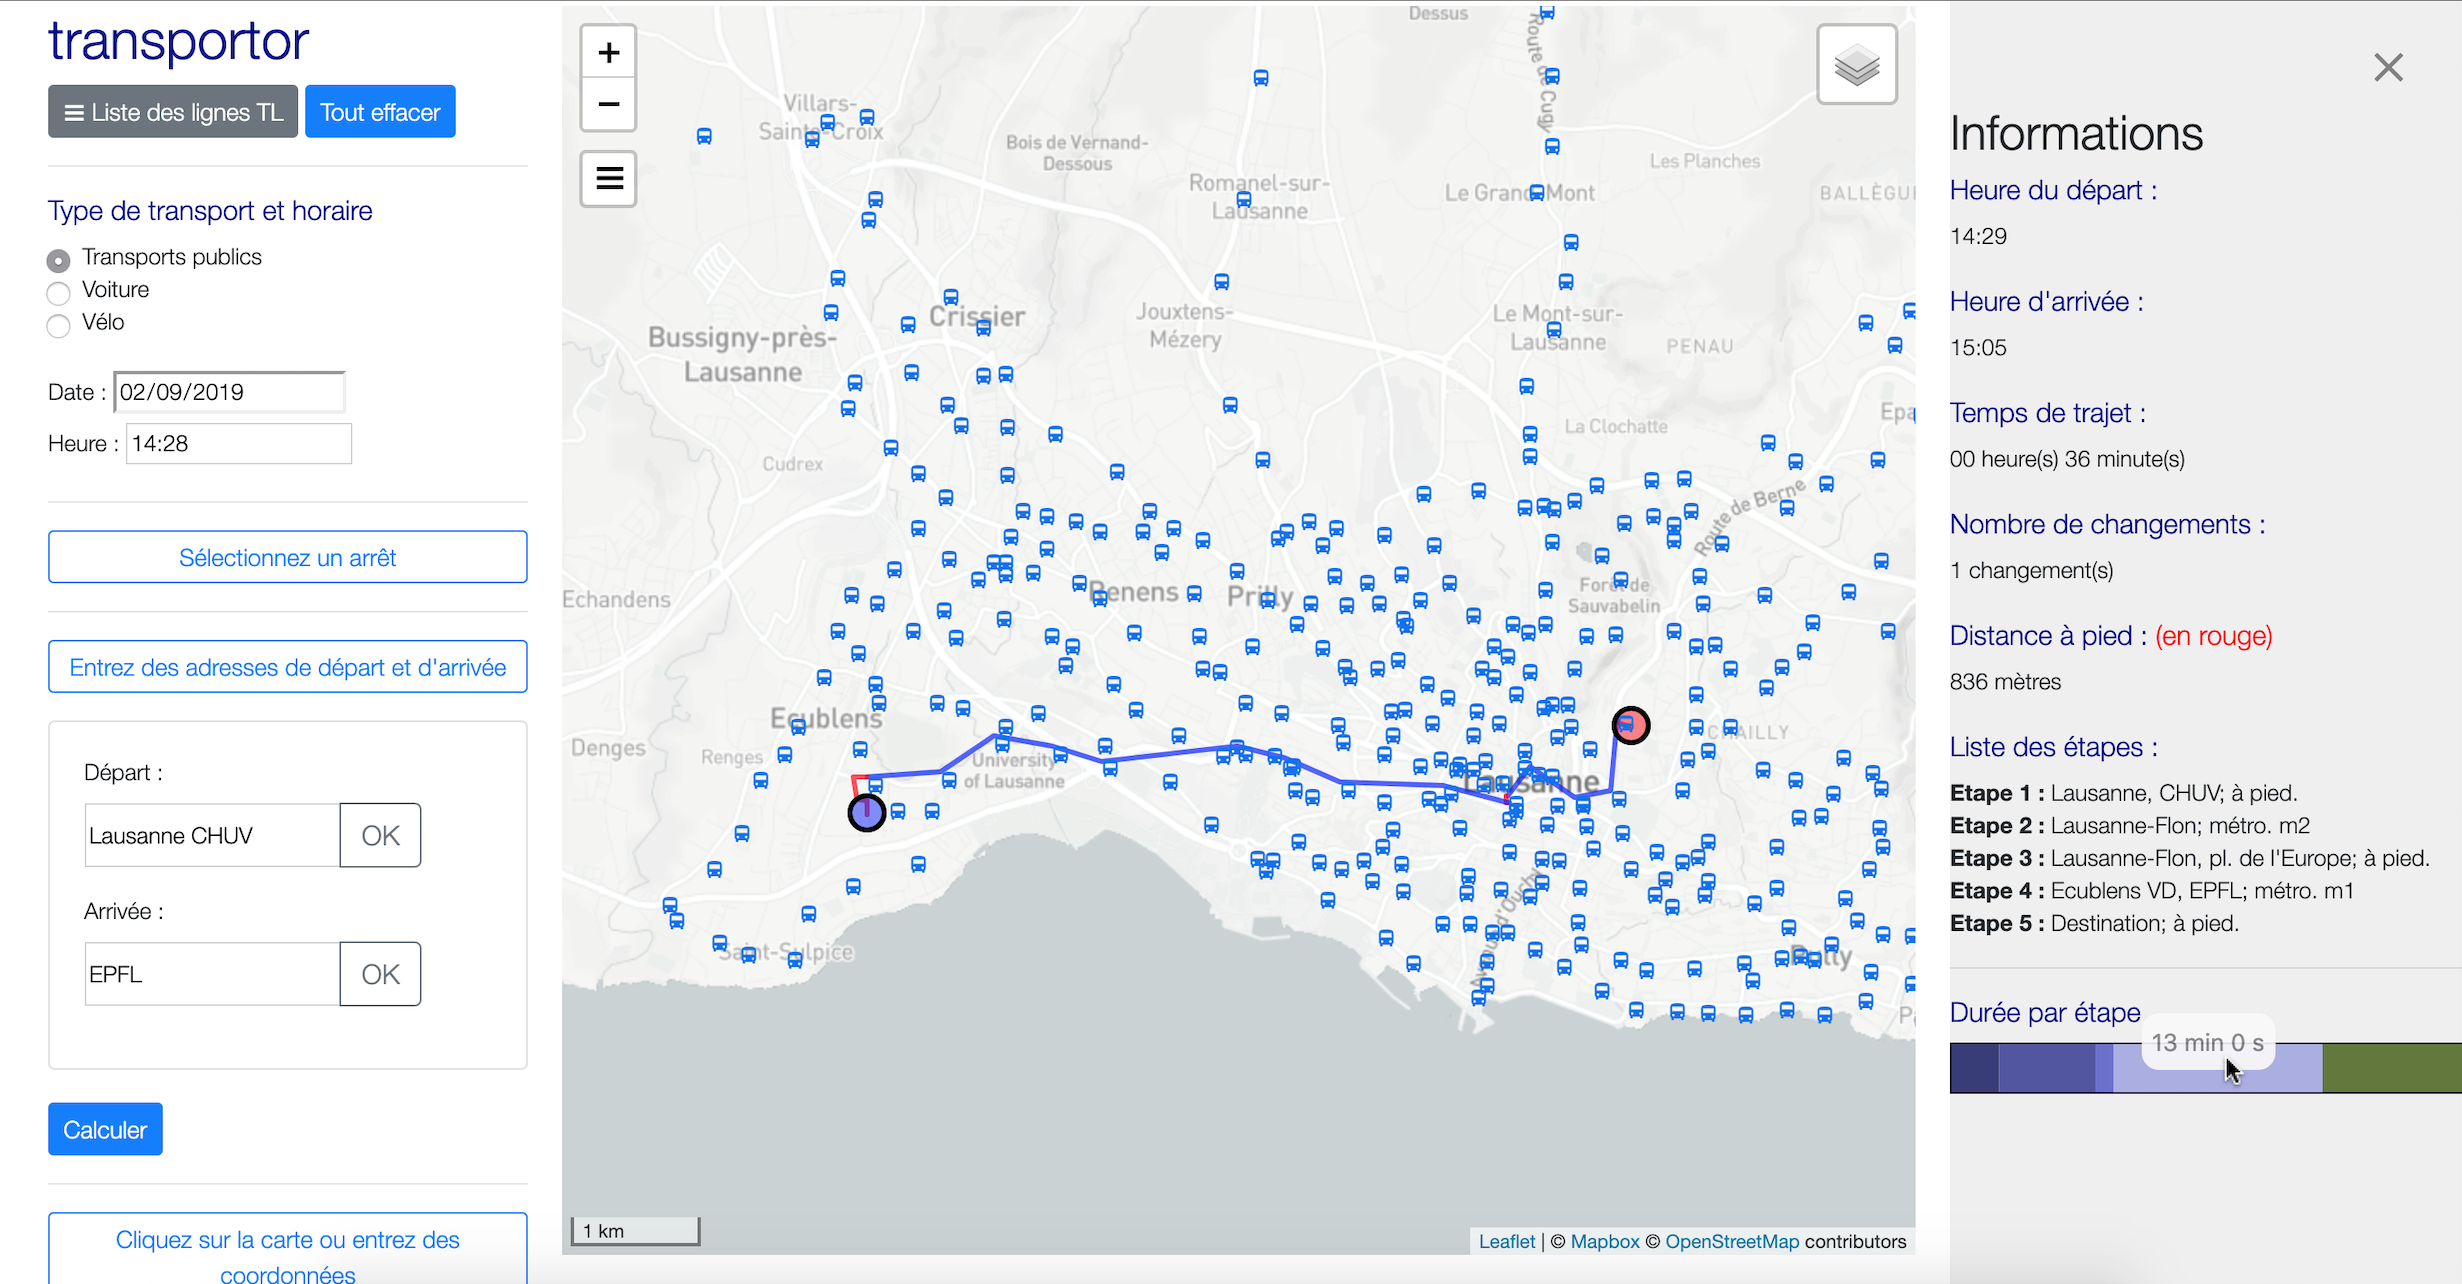Click the Calculer button
Image resolution: width=2462 pixels, height=1284 pixels.
tap(105, 1129)
